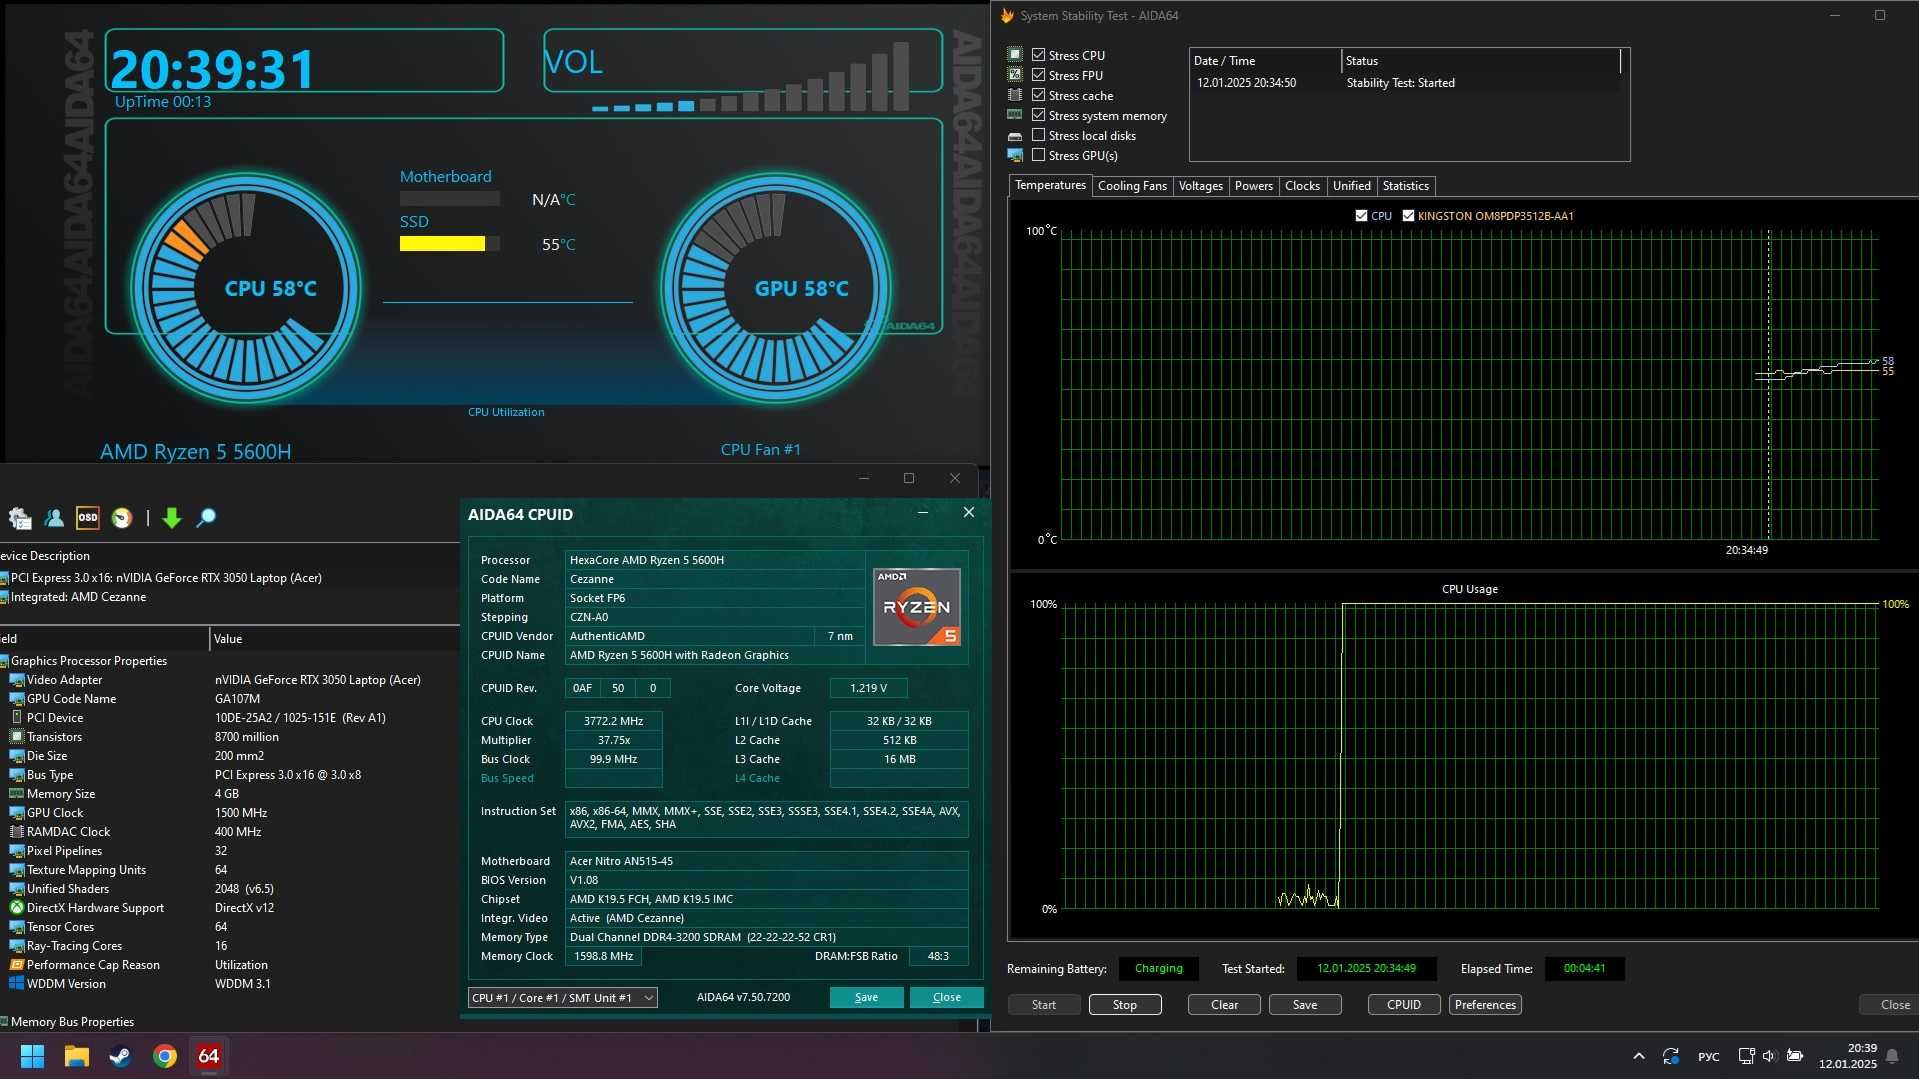Image resolution: width=1919 pixels, height=1079 pixels.
Task: Click the Value column header
Action: [x=335, y=639]
